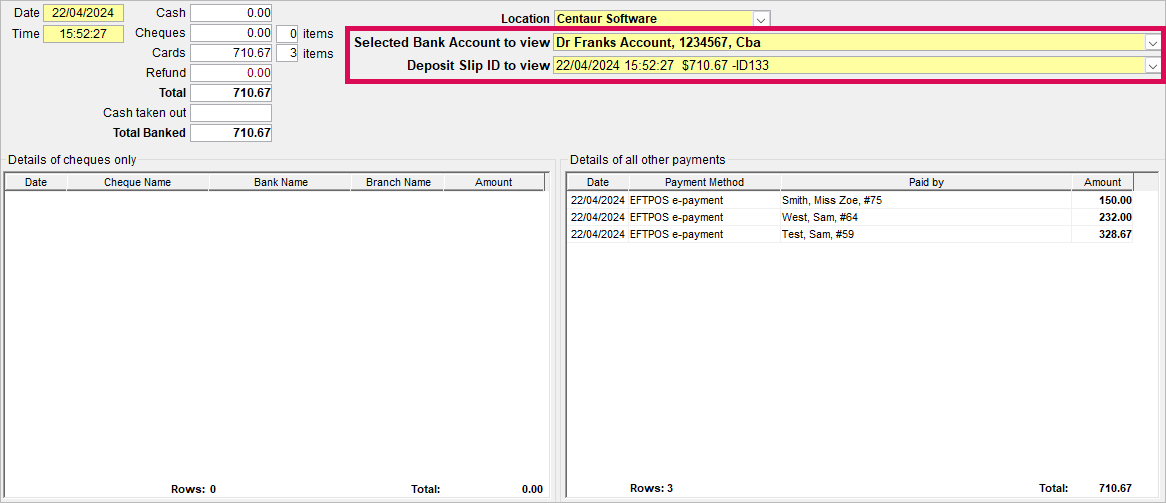
Task: Click the Payment Method column header
Action: point(705,182)
